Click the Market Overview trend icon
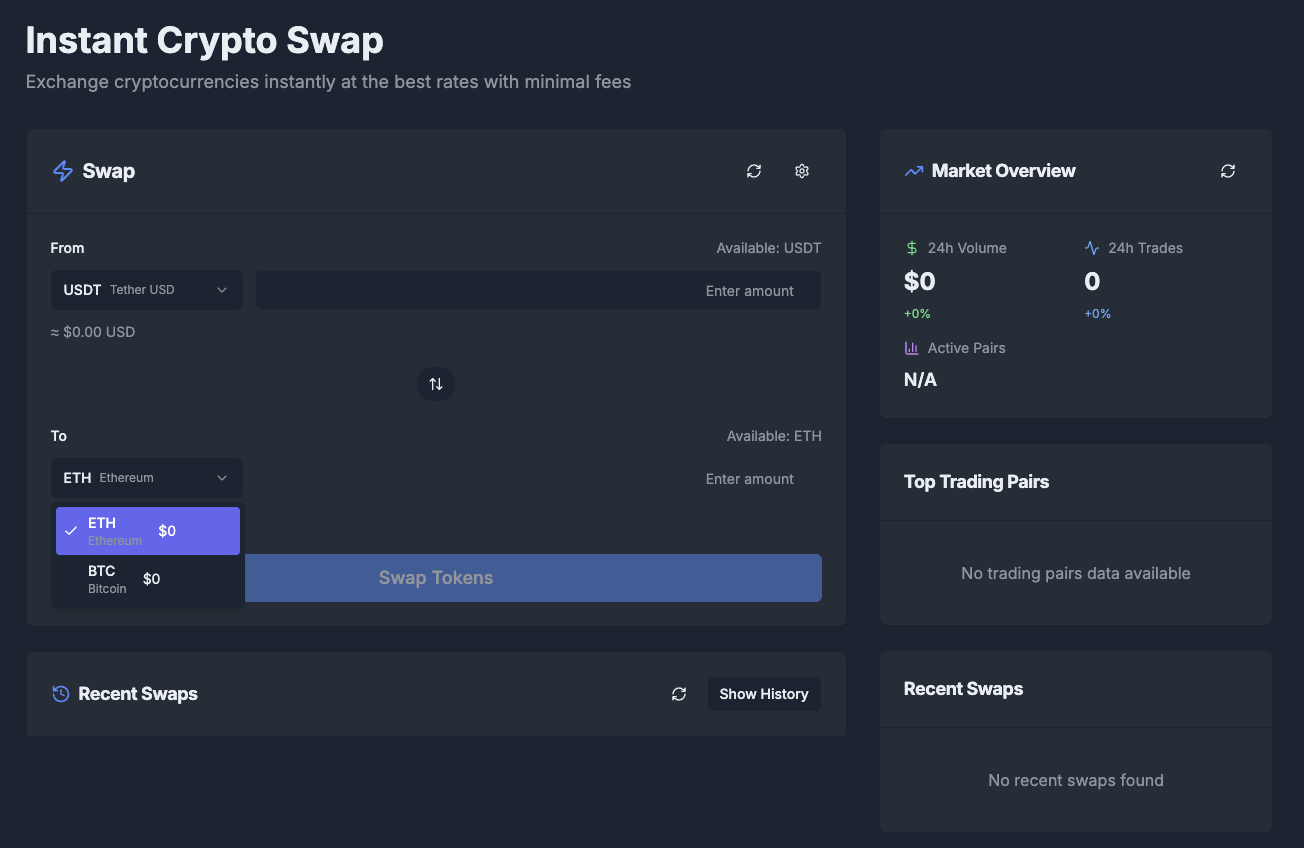The image size is (1304, 848). point(914,171)
